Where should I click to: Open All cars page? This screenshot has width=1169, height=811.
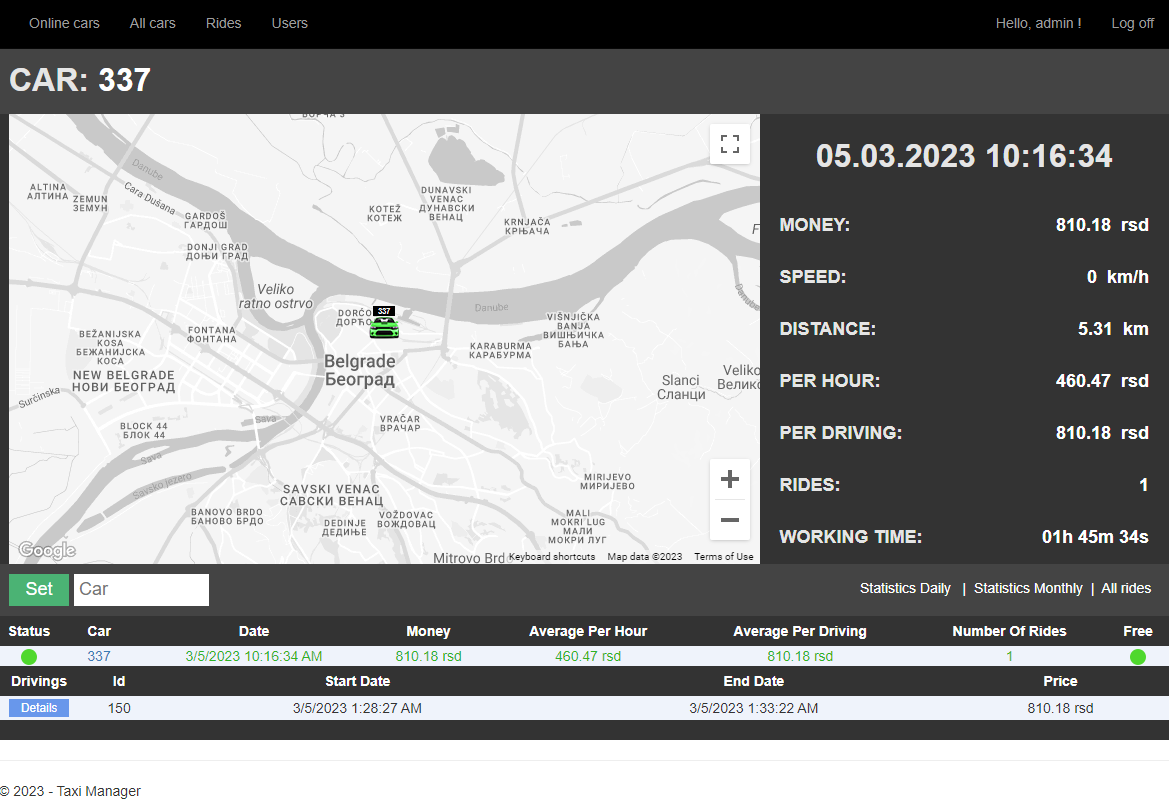[x=153, y=23]
